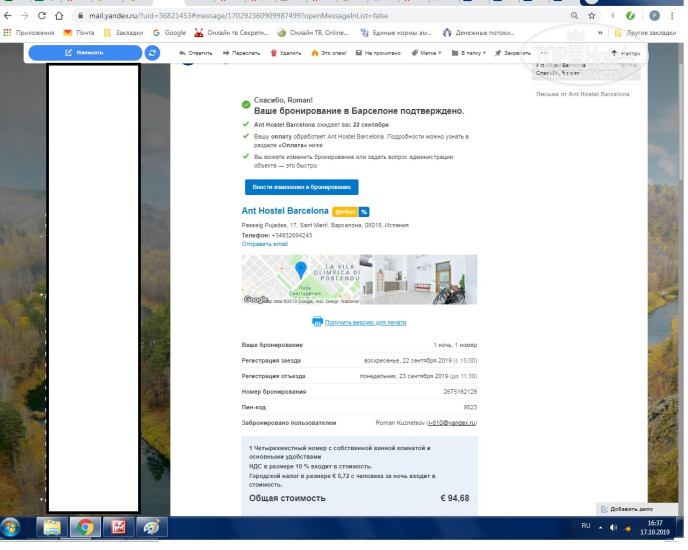Open Chrome from the Windows taskbar
This screenshot has width=688, height=550.
[x=85, y=527]
